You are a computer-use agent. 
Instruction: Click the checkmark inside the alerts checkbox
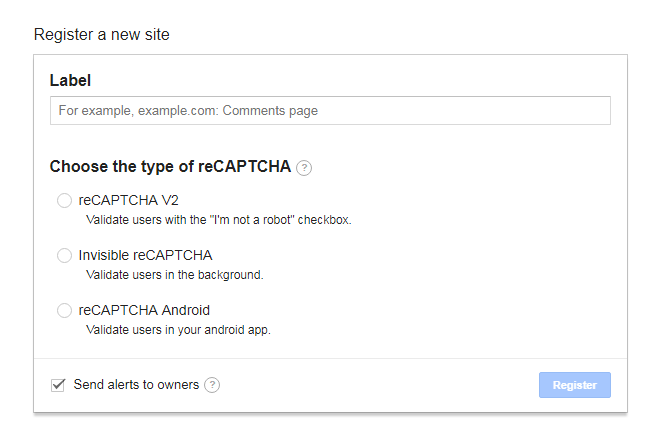[58, 384]
